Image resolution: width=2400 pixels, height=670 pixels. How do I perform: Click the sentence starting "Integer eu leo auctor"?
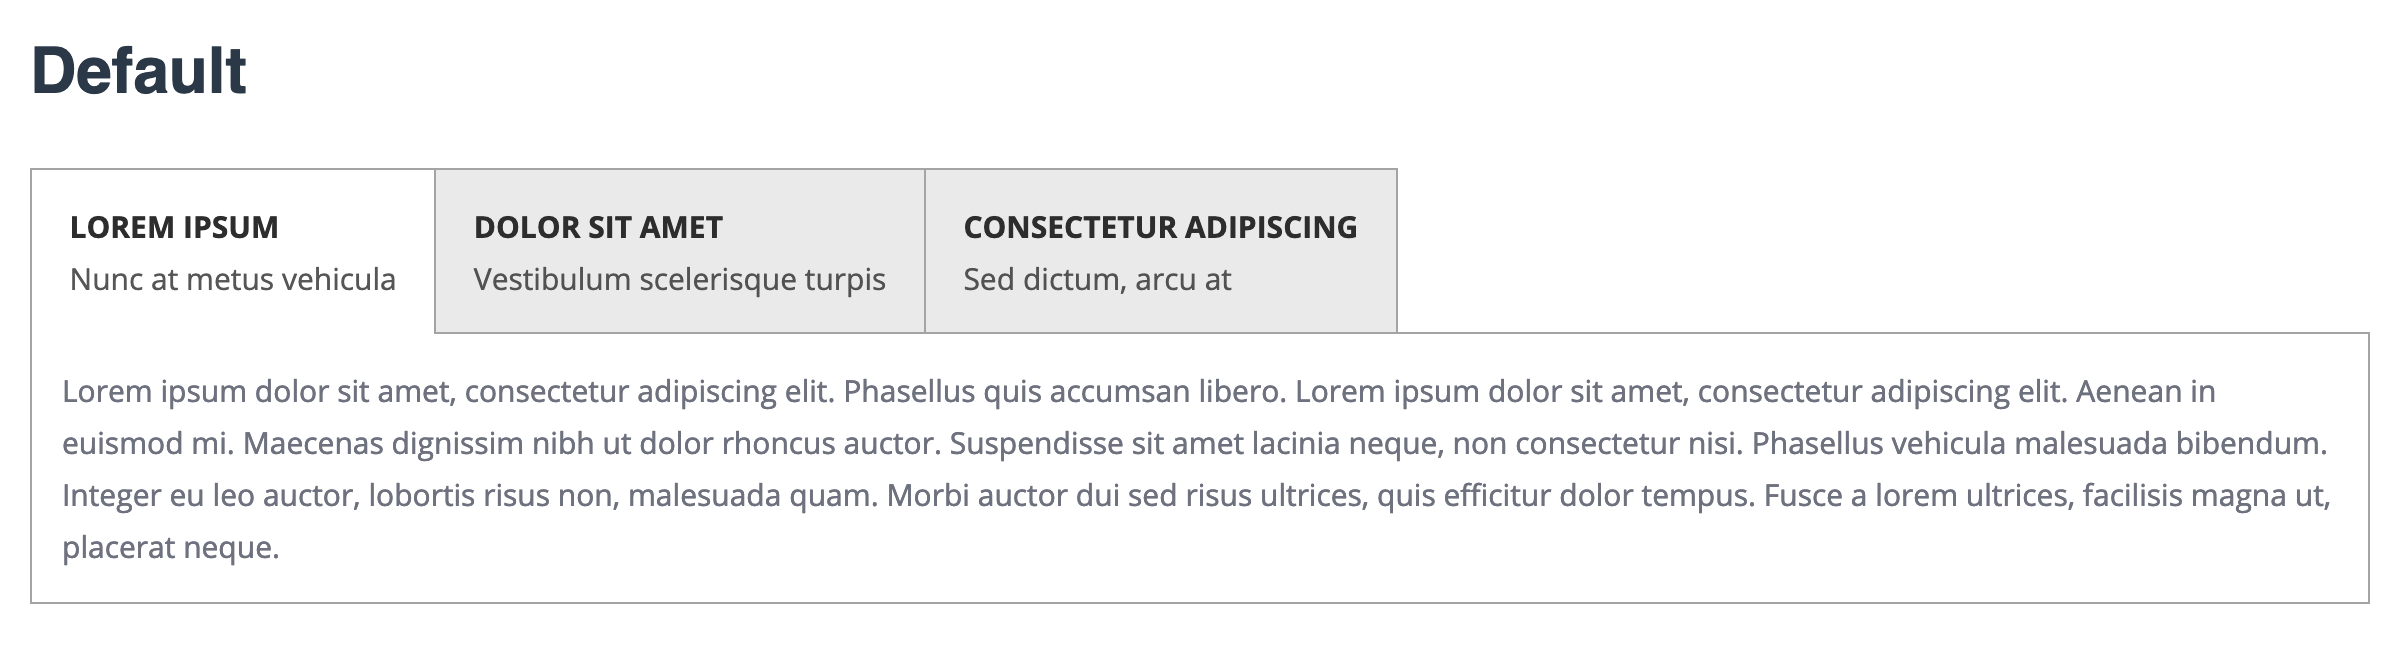(x=470, y=496)
